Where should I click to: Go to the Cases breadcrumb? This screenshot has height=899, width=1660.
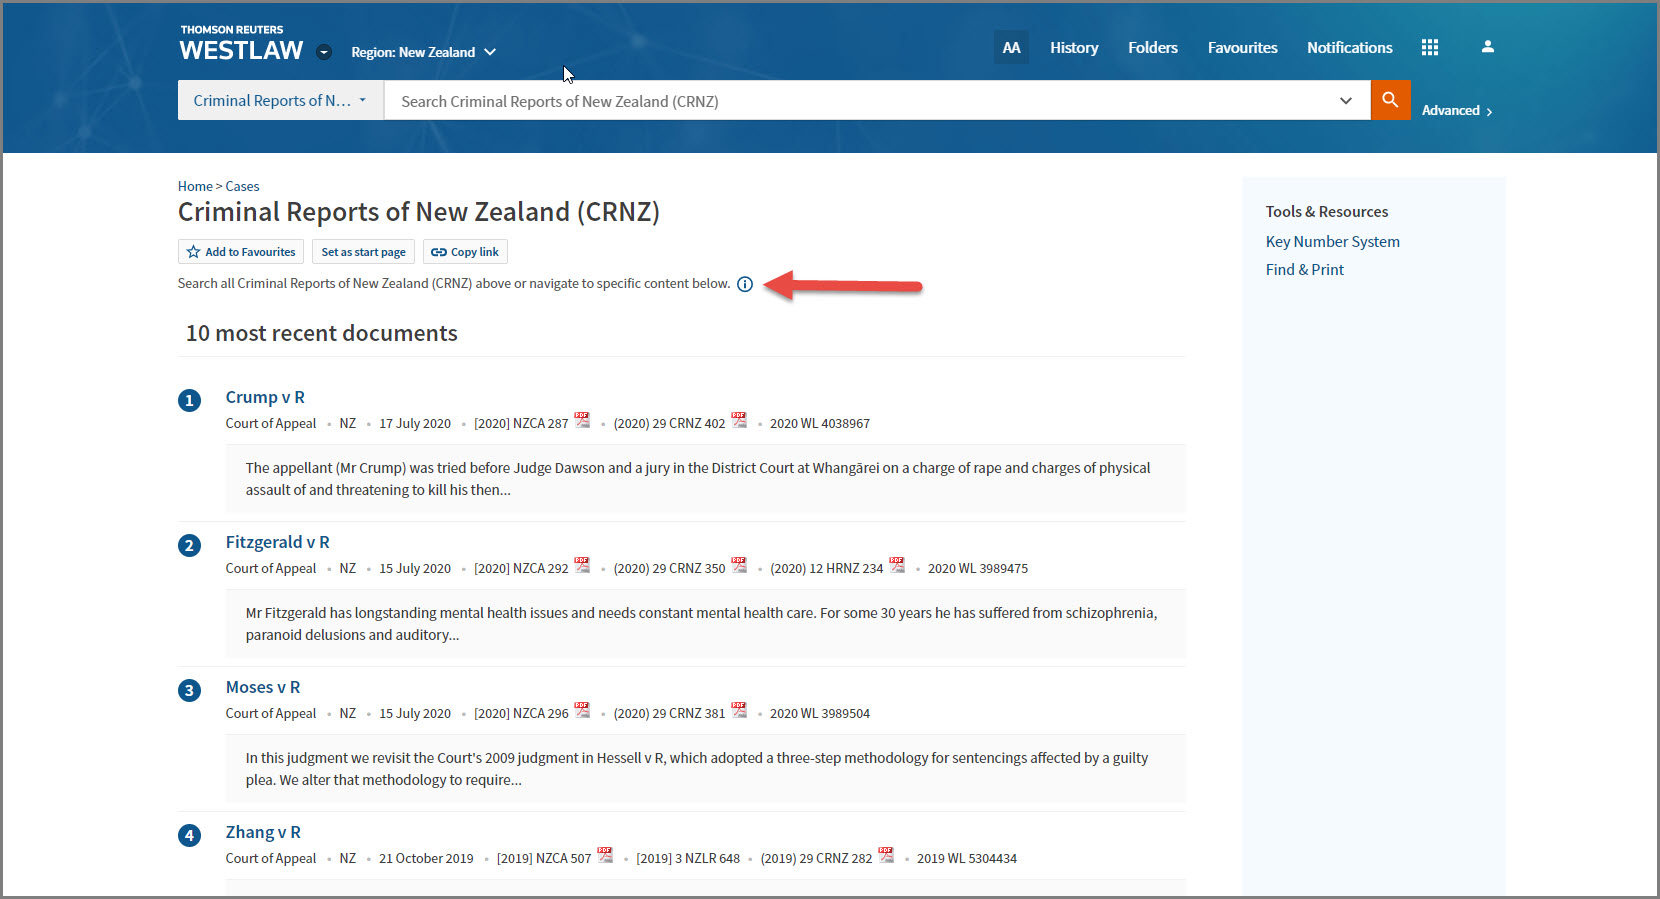tap(242, 186)
